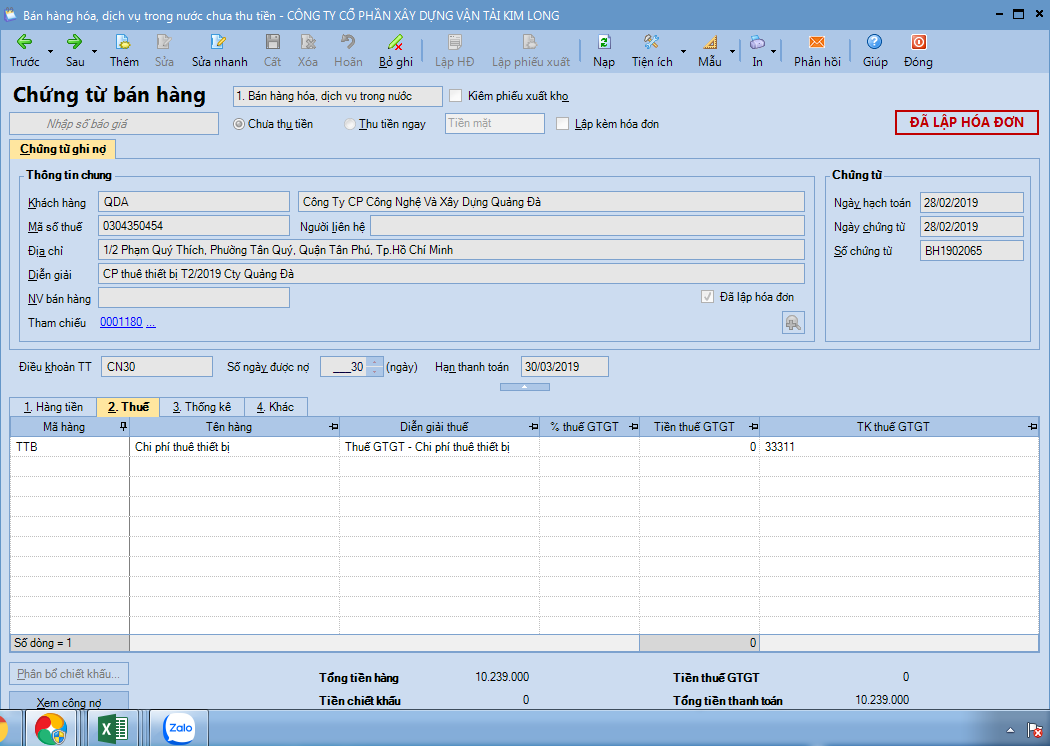Switch to the 4. Khác tab

(x=275, y=407)
